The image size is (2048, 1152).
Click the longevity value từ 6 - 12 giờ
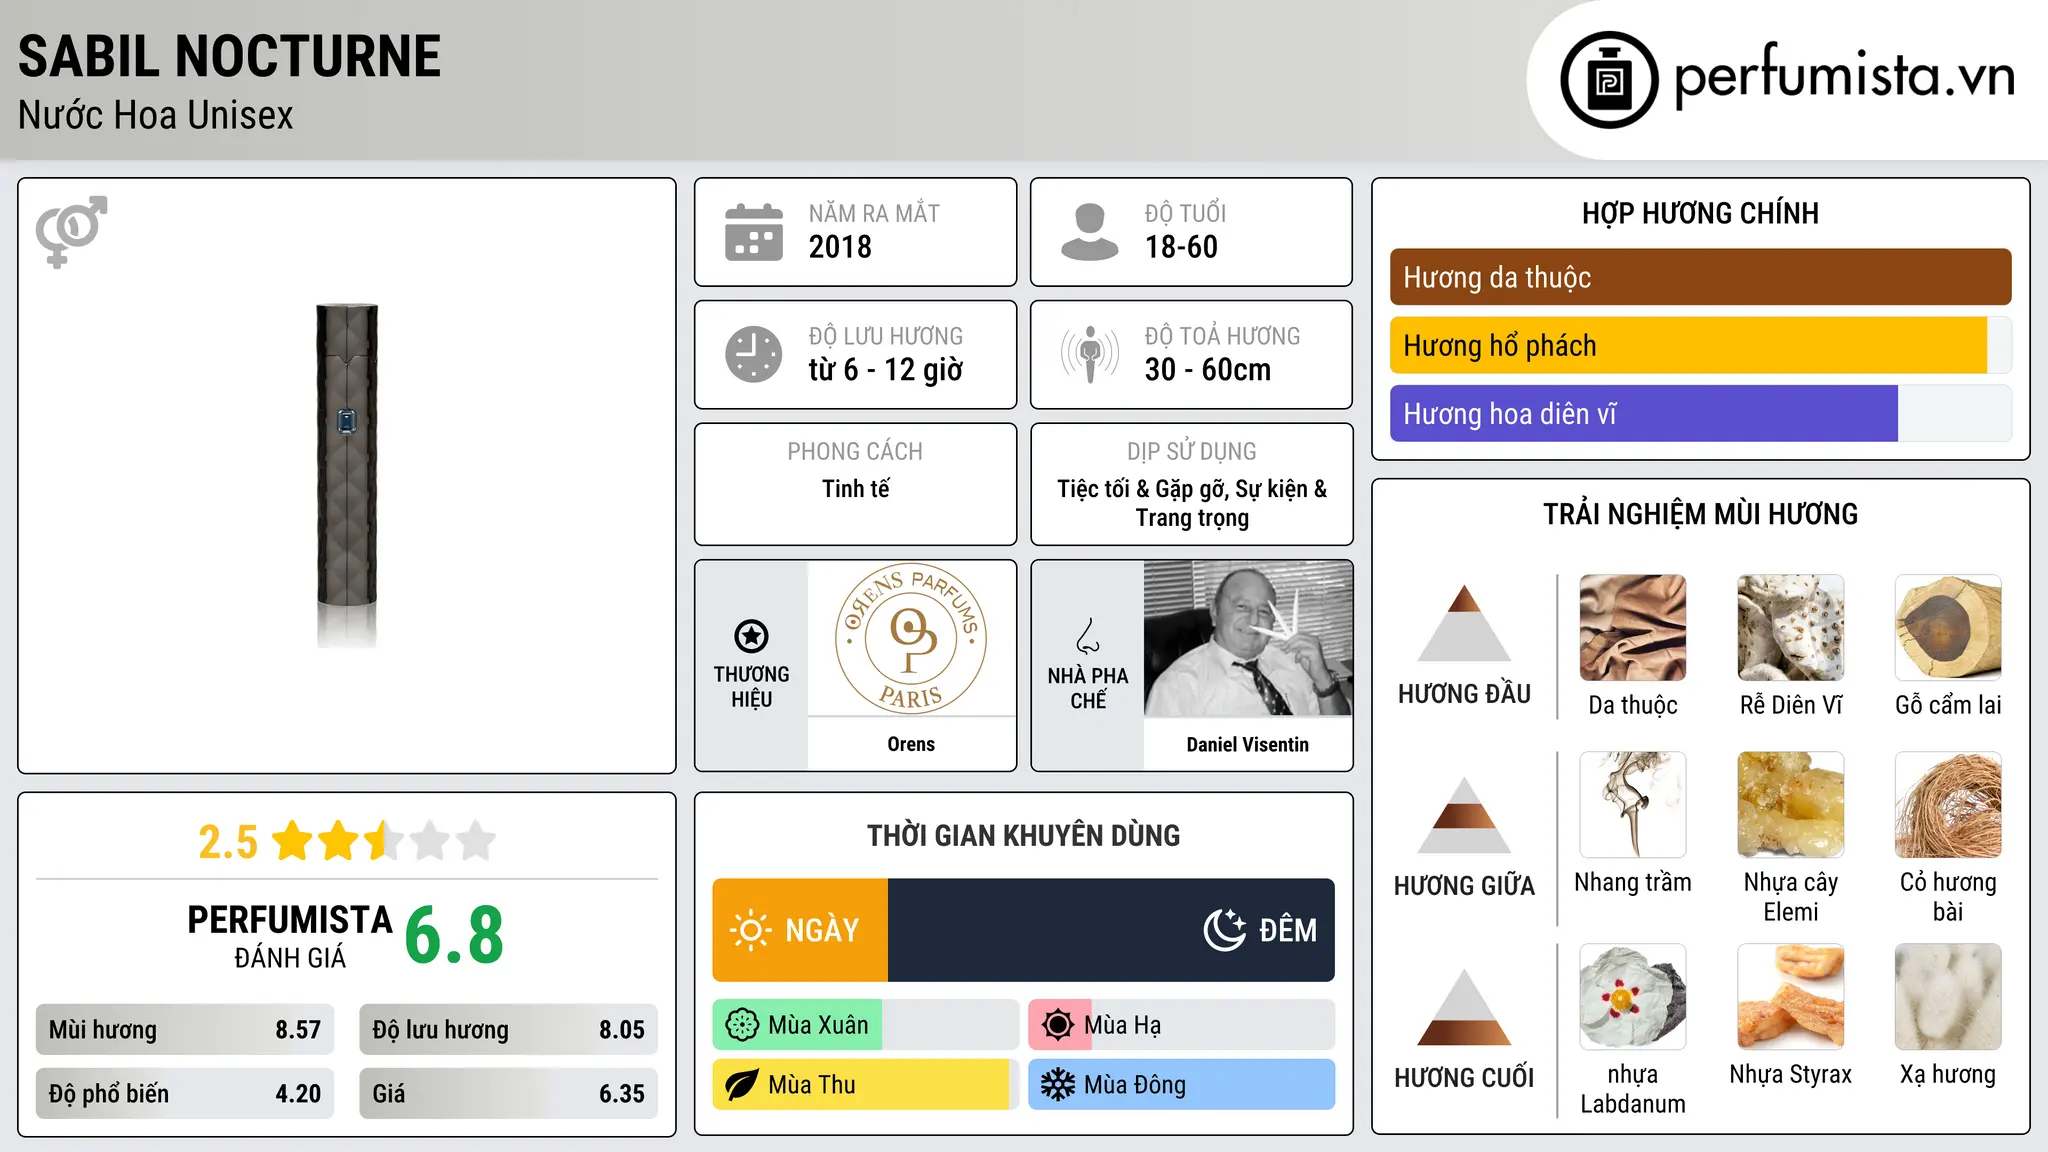(886, 370)
